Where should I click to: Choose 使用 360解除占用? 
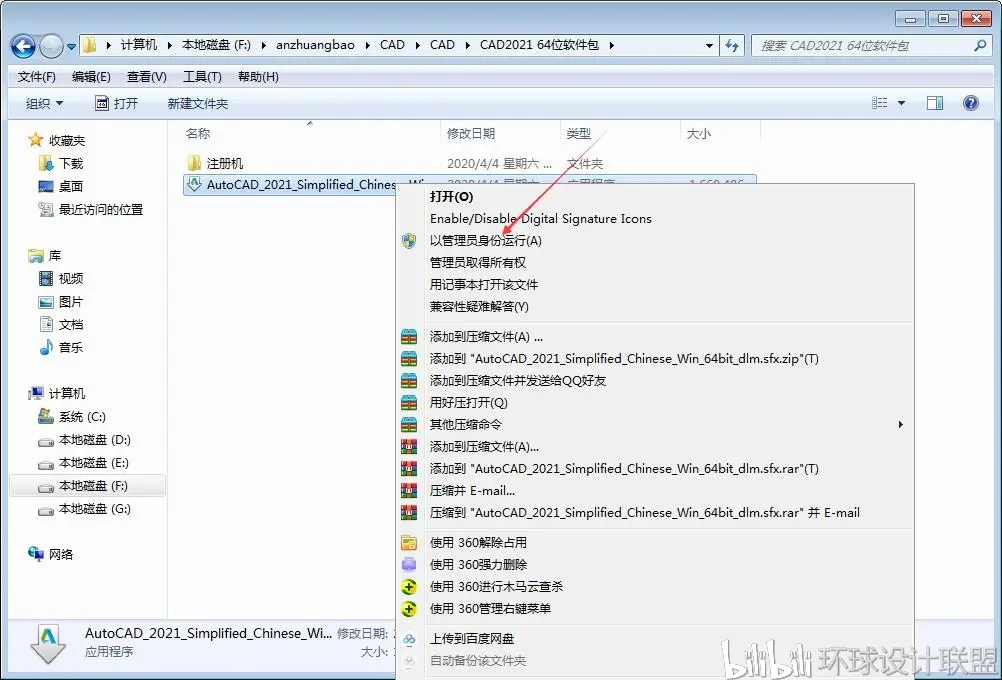pos(478,543)
